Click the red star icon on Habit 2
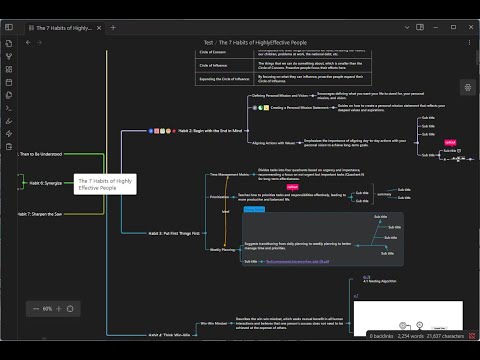 coord(174,131)
